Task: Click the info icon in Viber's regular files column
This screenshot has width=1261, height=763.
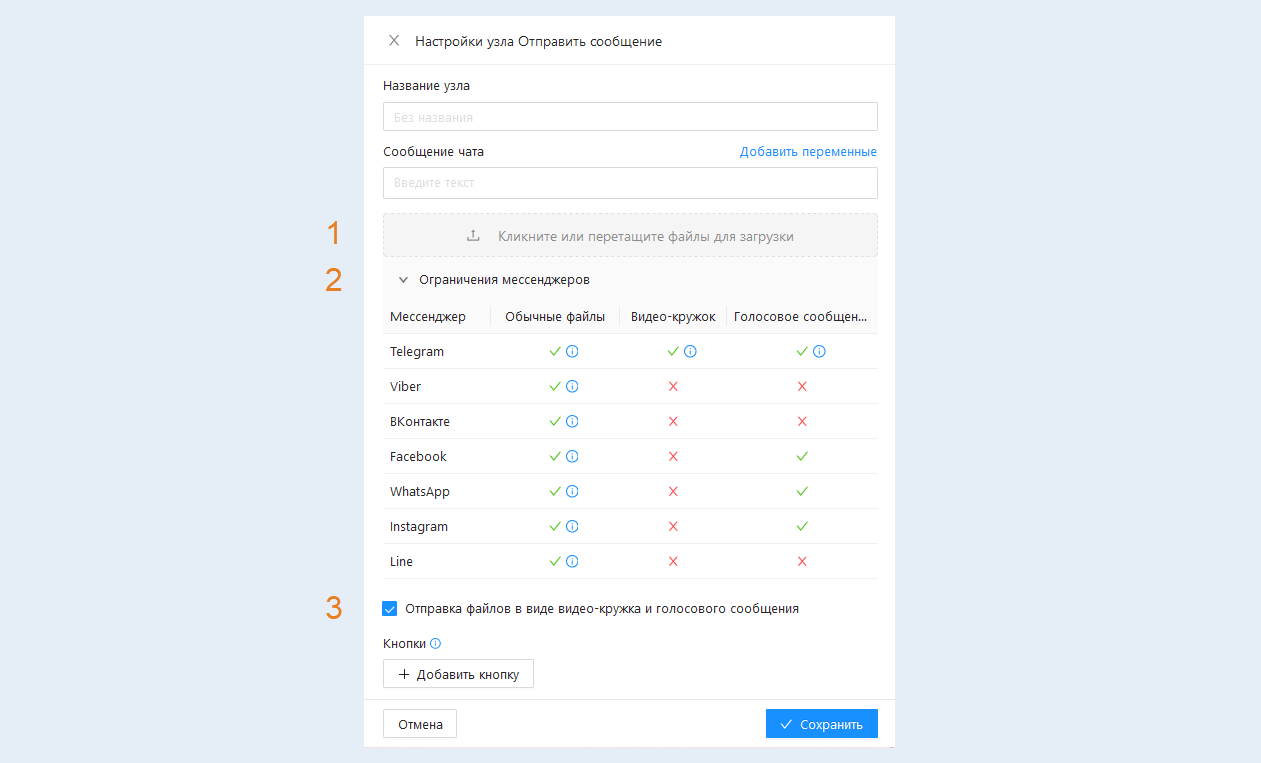Action: 572,387
